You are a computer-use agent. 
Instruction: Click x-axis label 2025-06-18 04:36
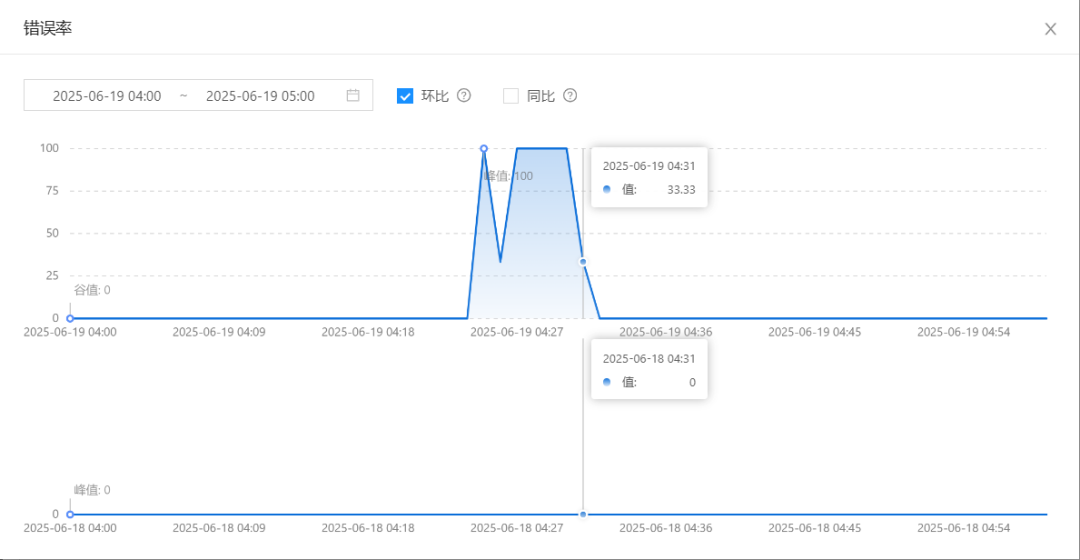point(665,528)
